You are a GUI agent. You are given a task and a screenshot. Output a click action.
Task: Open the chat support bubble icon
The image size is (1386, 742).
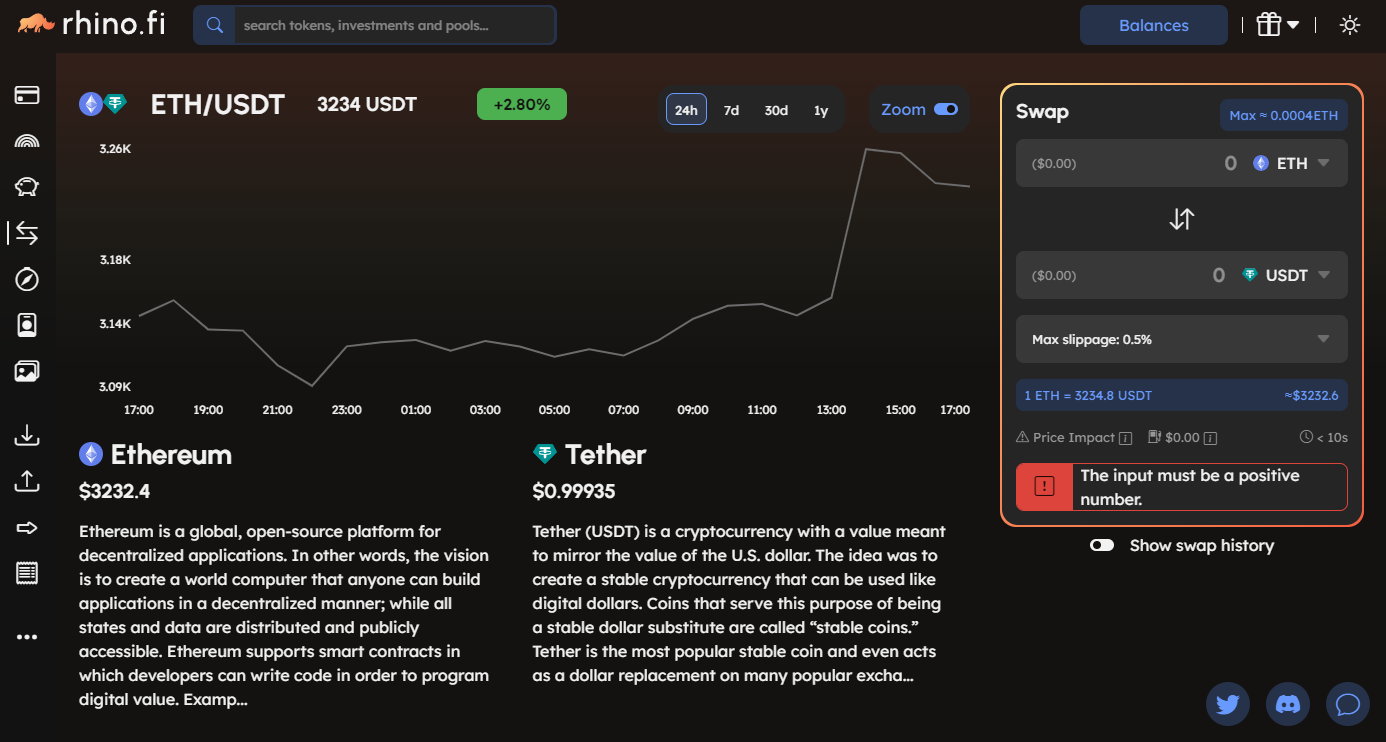coord(1347,704)
